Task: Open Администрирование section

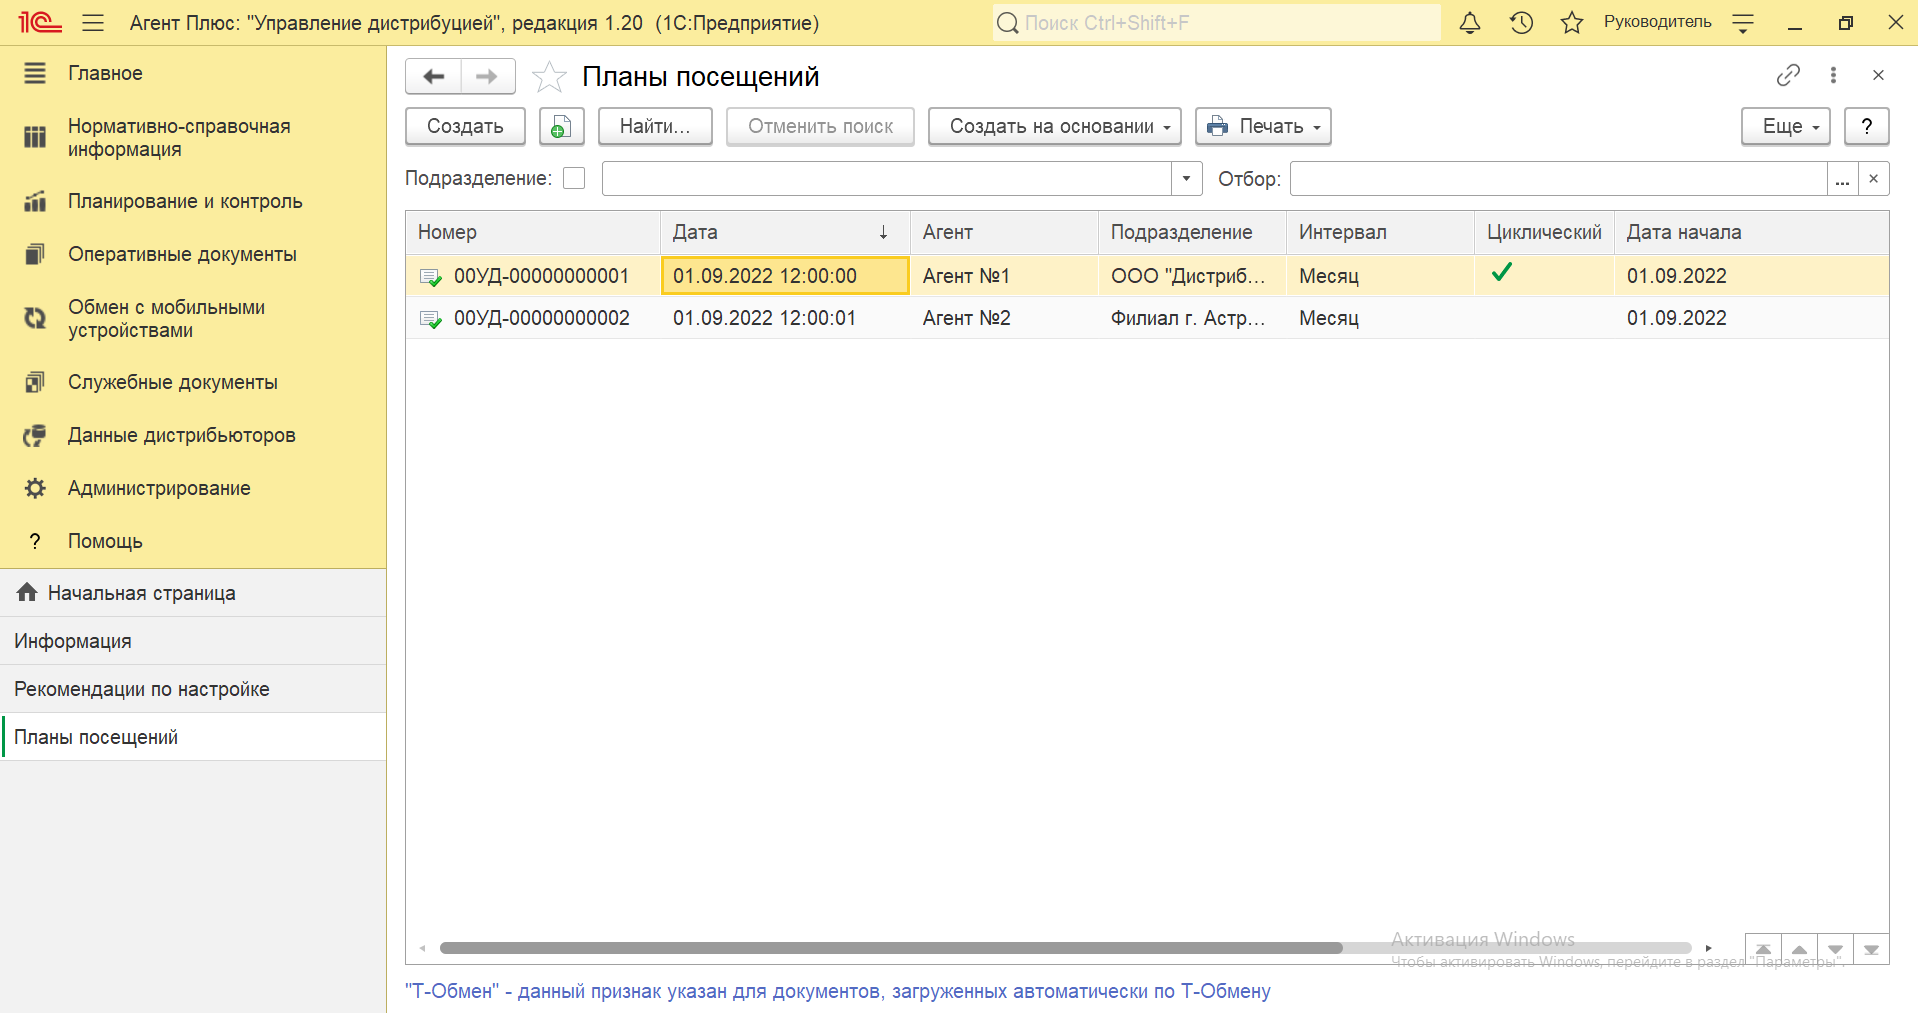Action: click(193, 488)
